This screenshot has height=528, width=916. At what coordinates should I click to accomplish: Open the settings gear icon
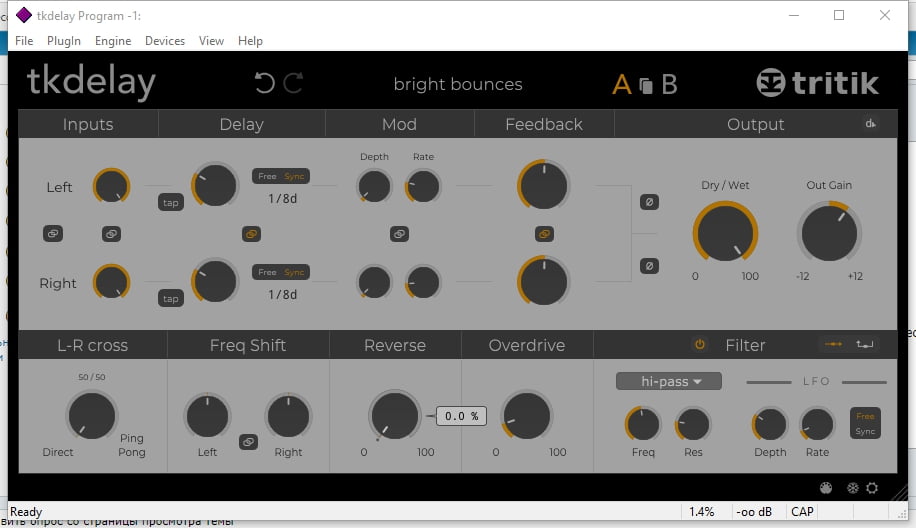click(x=872, y=488)
